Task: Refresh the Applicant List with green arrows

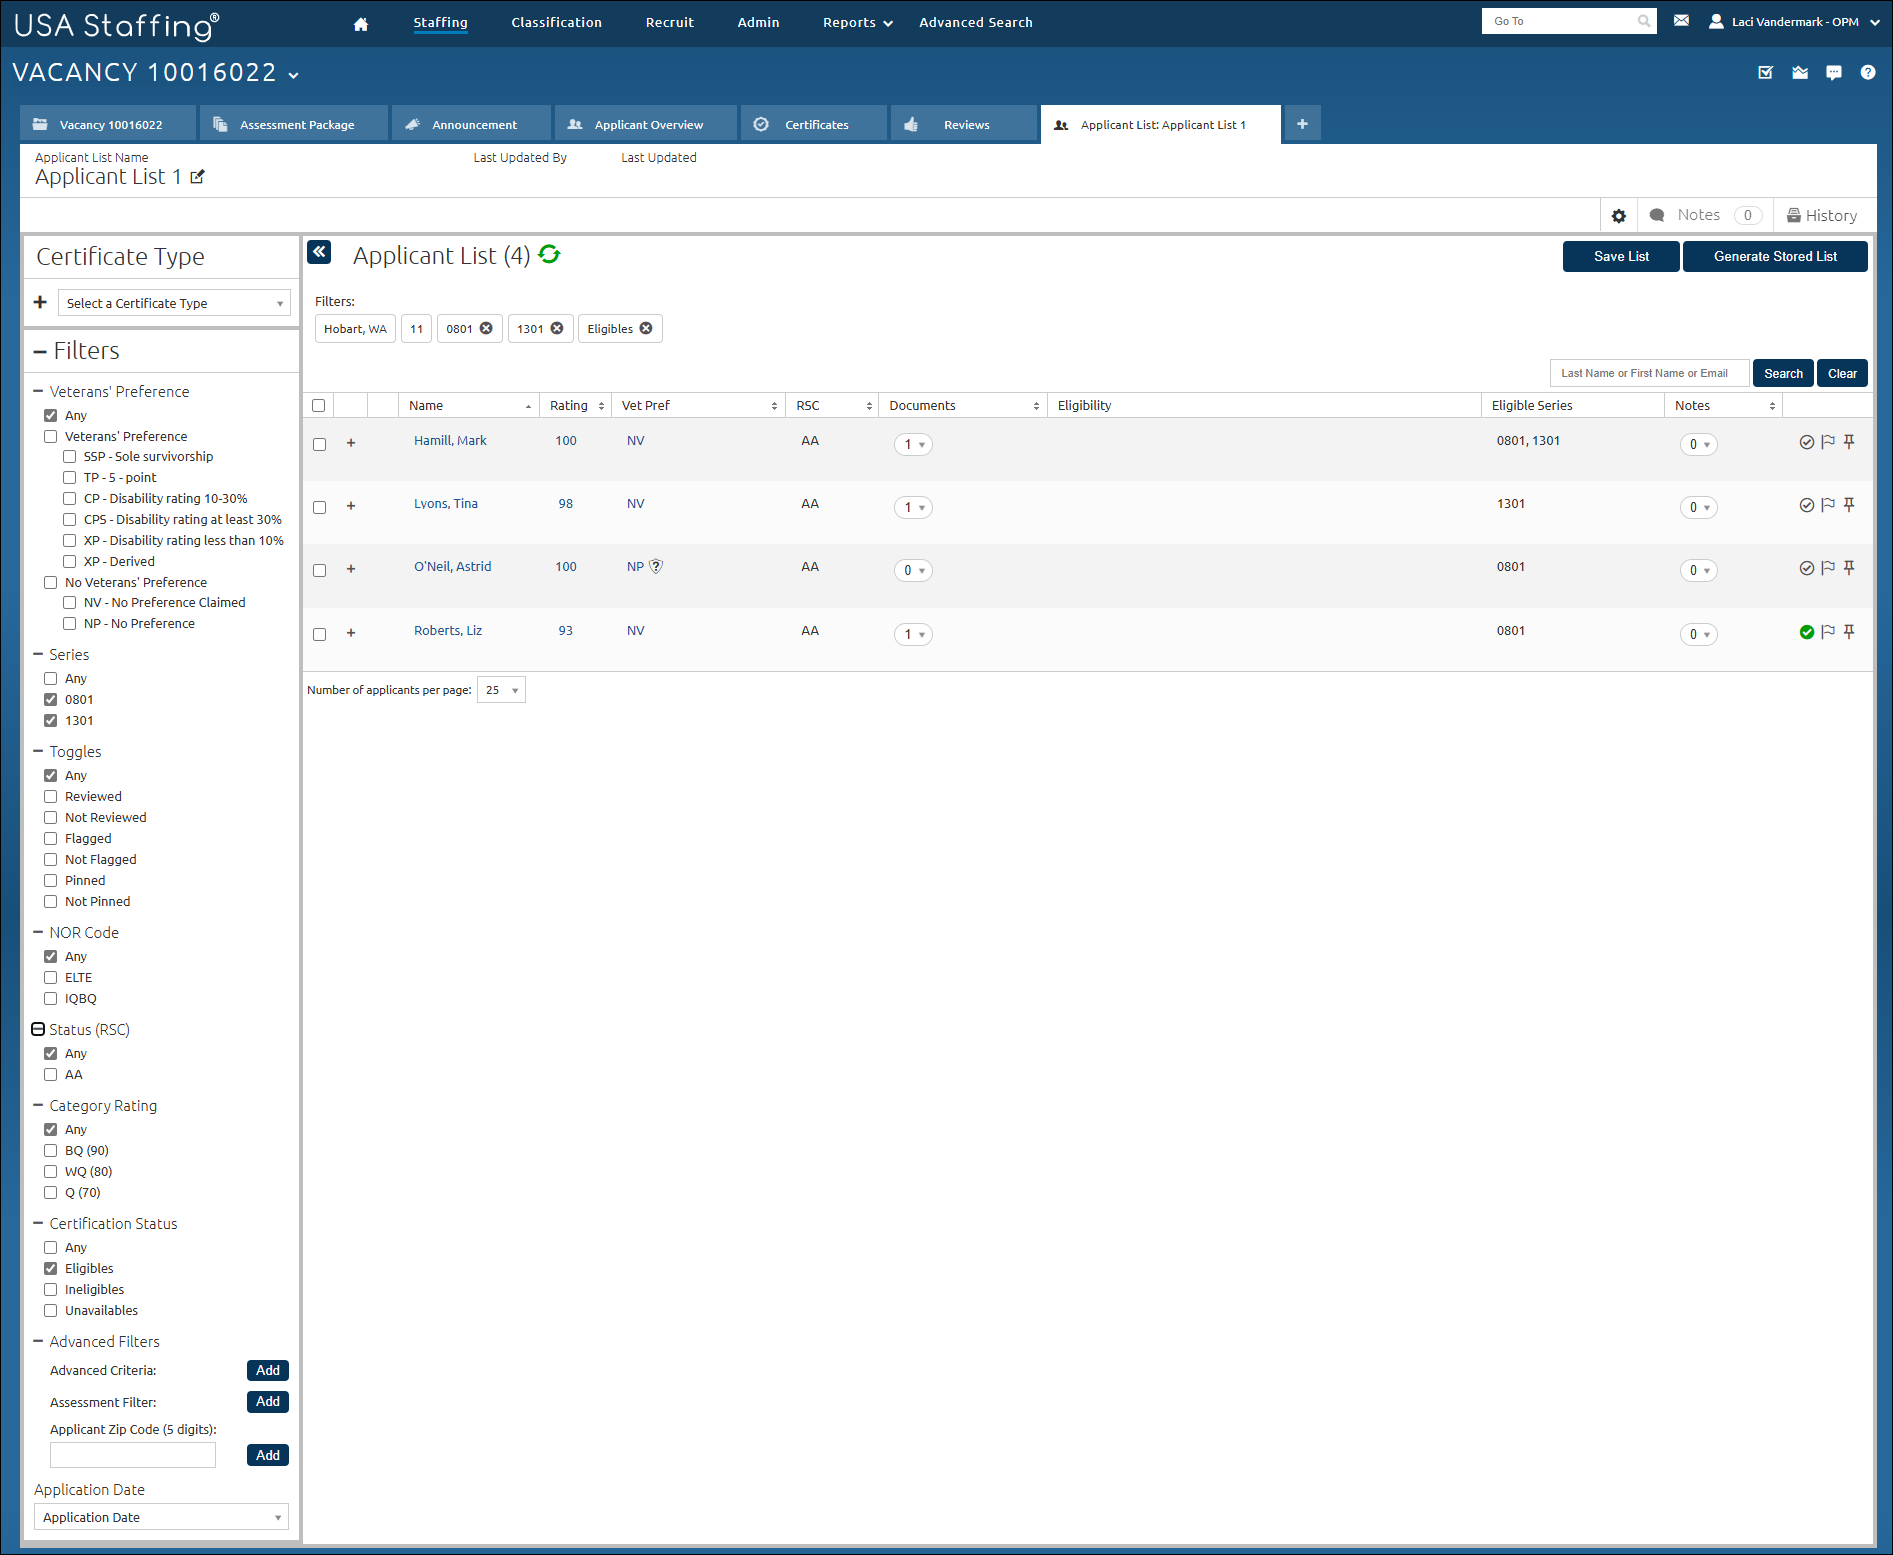Action: tap(549, 255)
